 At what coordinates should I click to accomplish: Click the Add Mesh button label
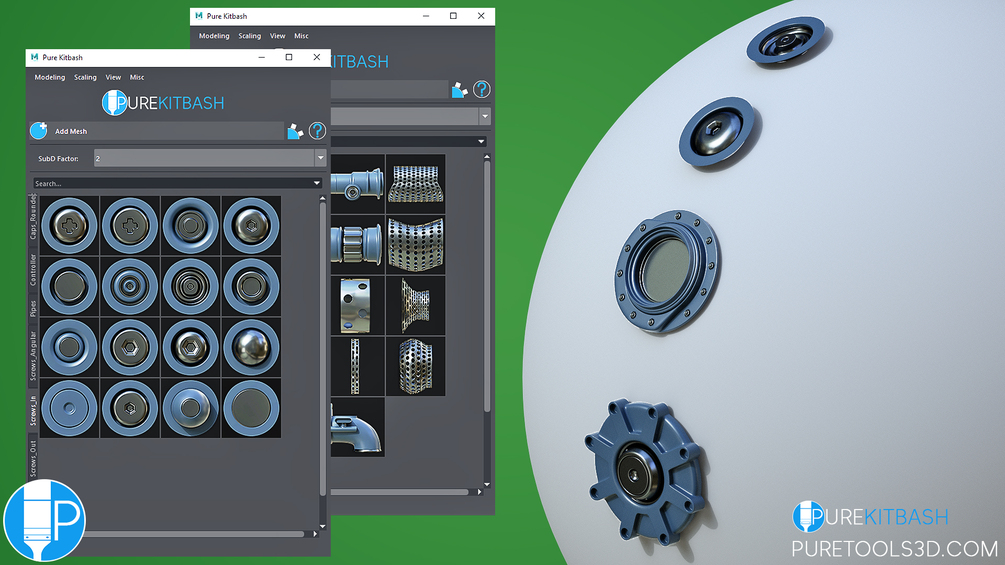[71, 131]
